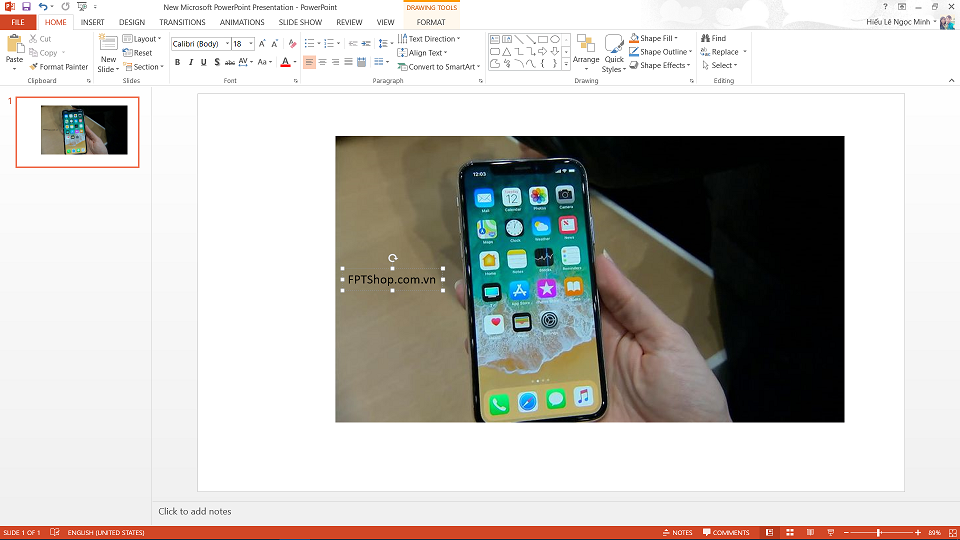960x540 pixels.
Task: Click the FPTShop.com.vn text box
Action: tap(392, 279)
